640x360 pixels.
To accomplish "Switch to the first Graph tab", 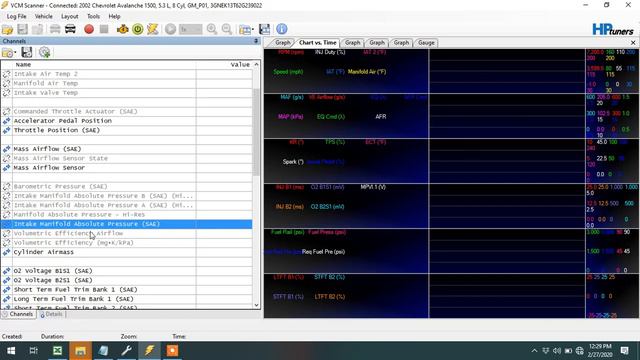I will click(x=282, y=42).
